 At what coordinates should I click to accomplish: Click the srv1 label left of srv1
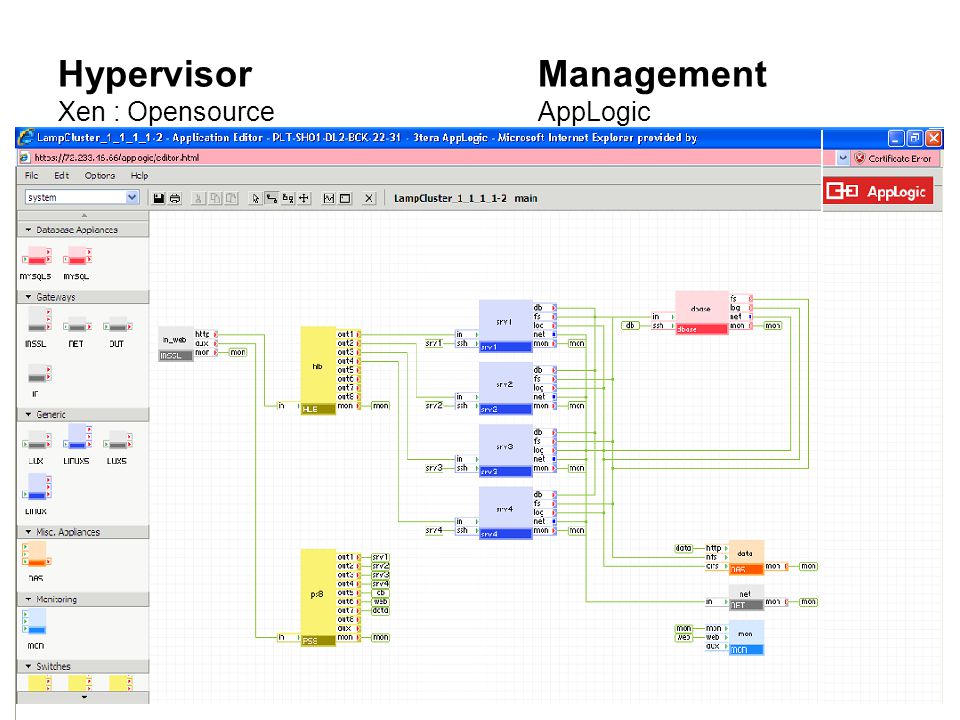point(433,343)
